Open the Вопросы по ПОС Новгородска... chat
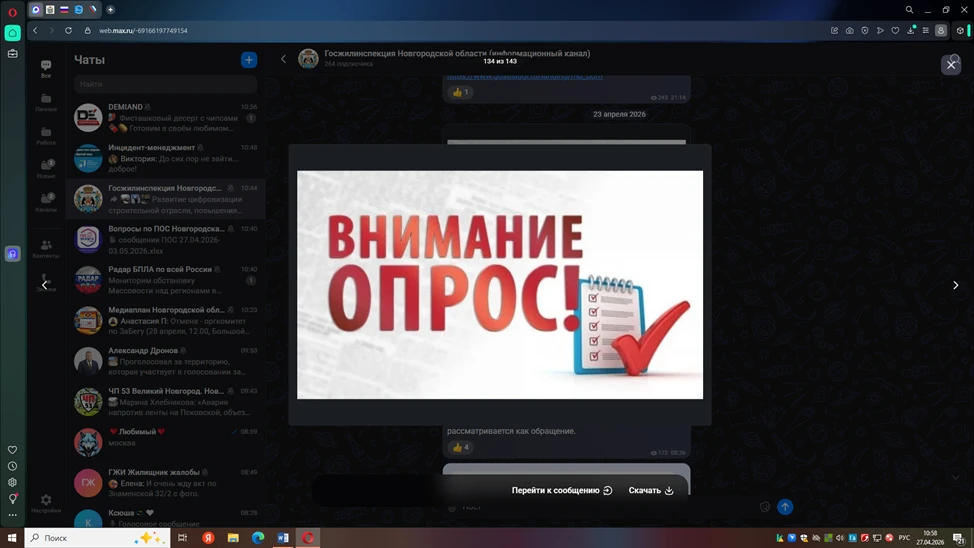The width and height of the screenshot is (974, 548). (x=165, y=239)
